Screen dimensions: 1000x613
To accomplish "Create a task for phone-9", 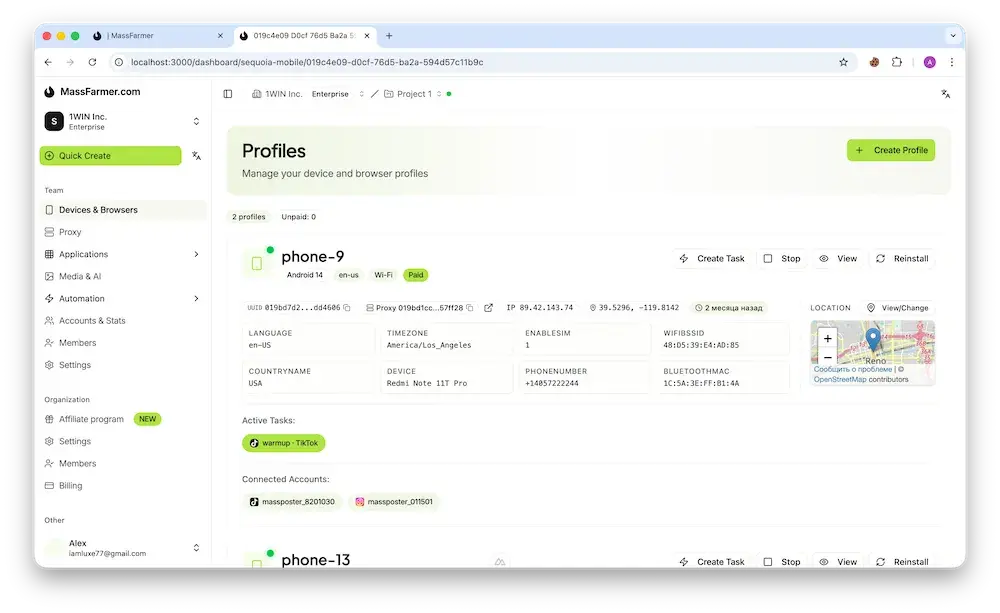I will [x=712, y=258].
